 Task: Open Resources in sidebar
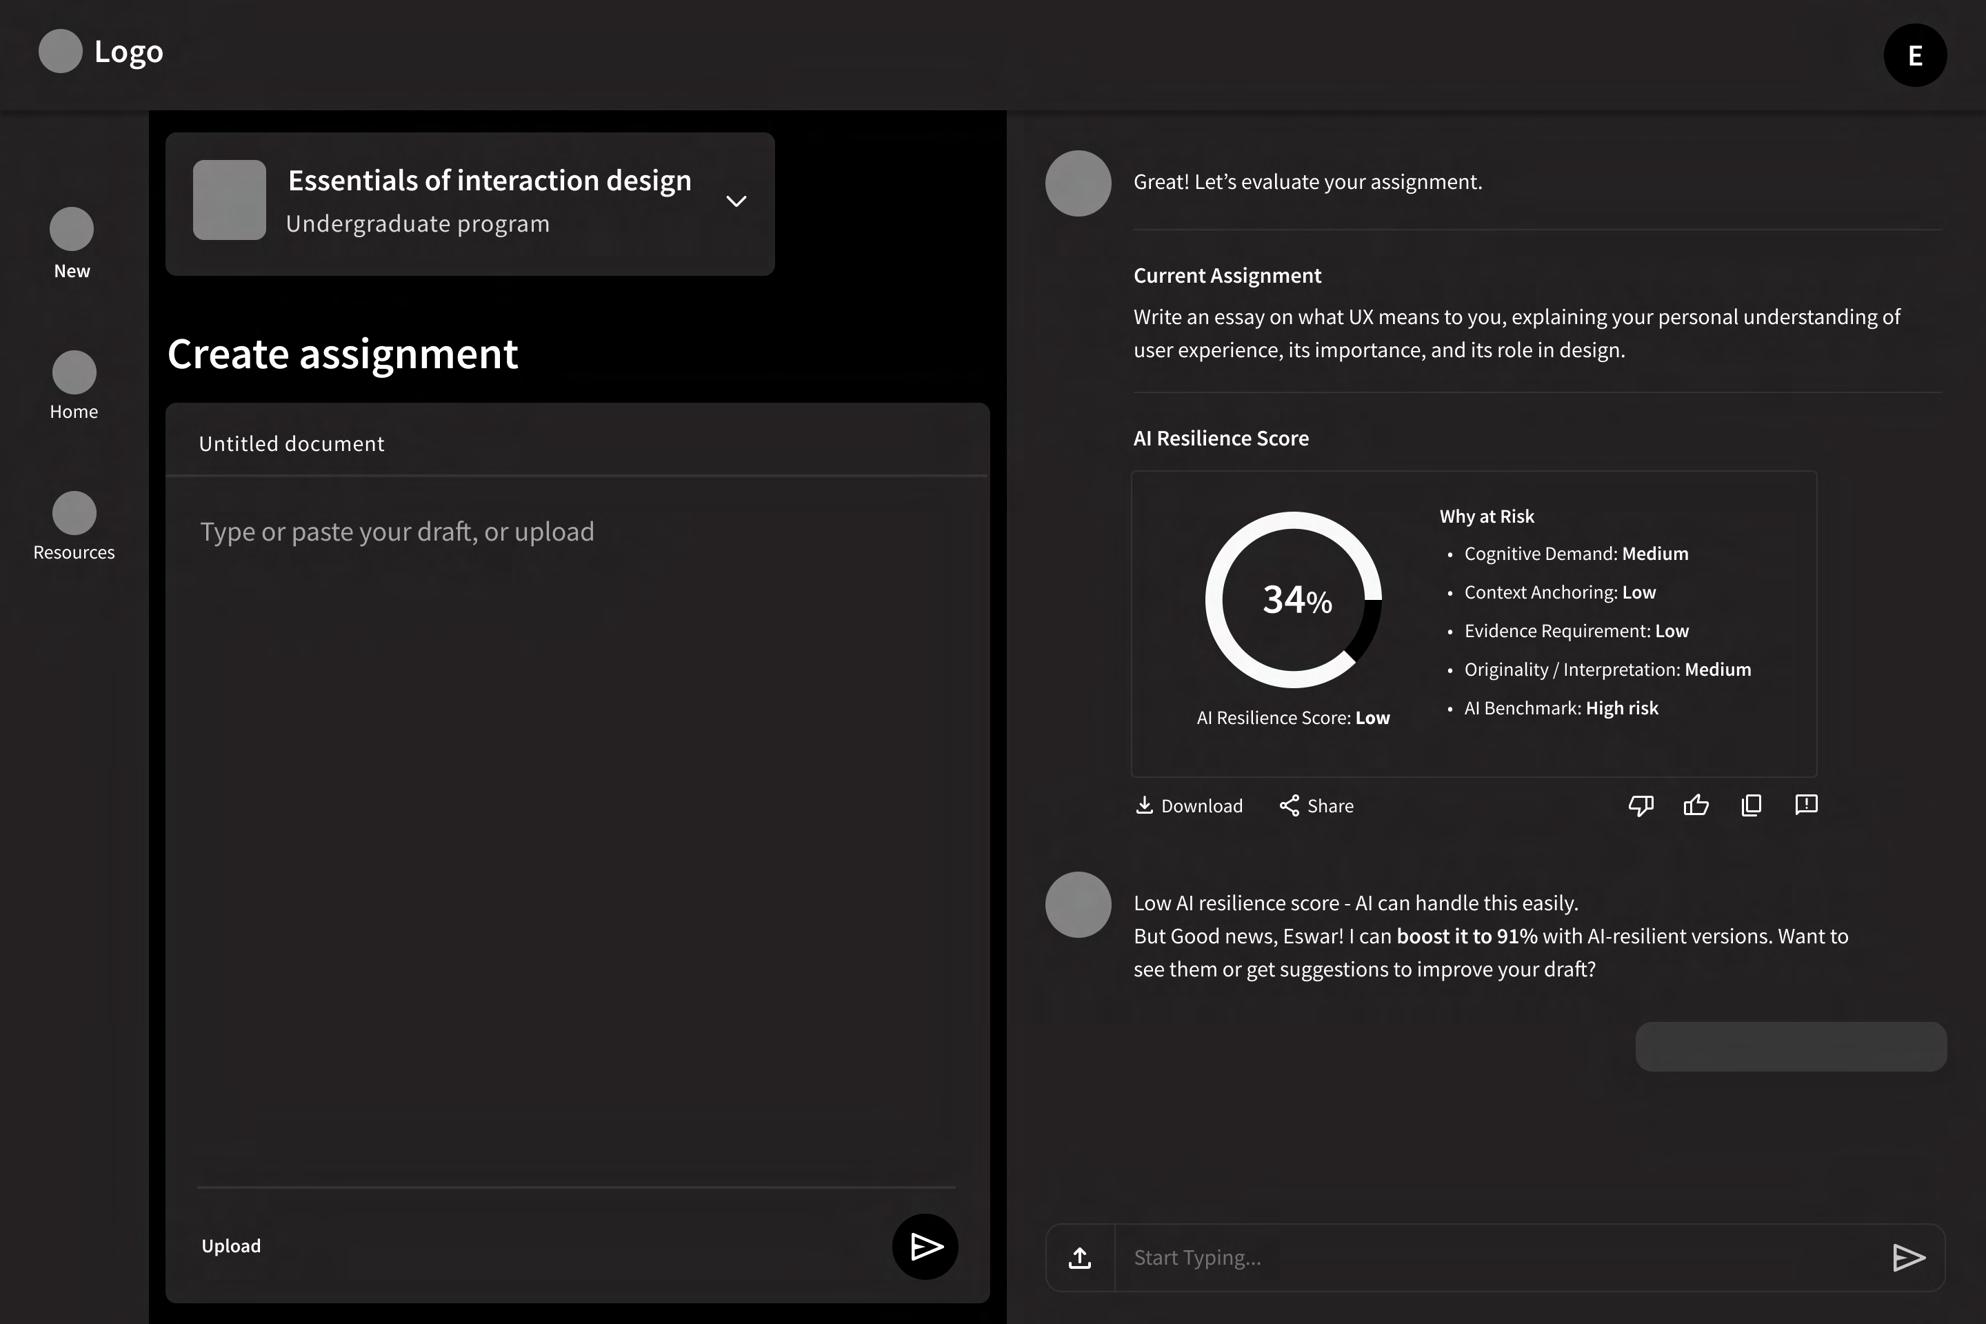point(74,527)
